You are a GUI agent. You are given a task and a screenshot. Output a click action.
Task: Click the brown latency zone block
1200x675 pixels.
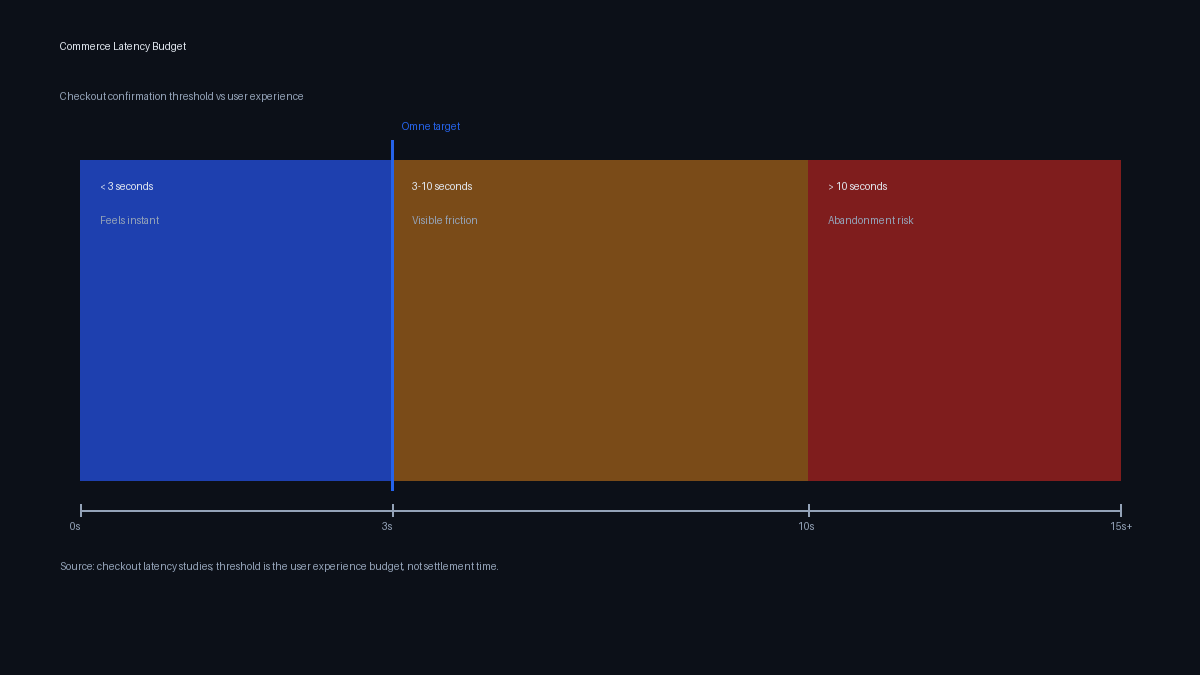[x=600, y=350]
